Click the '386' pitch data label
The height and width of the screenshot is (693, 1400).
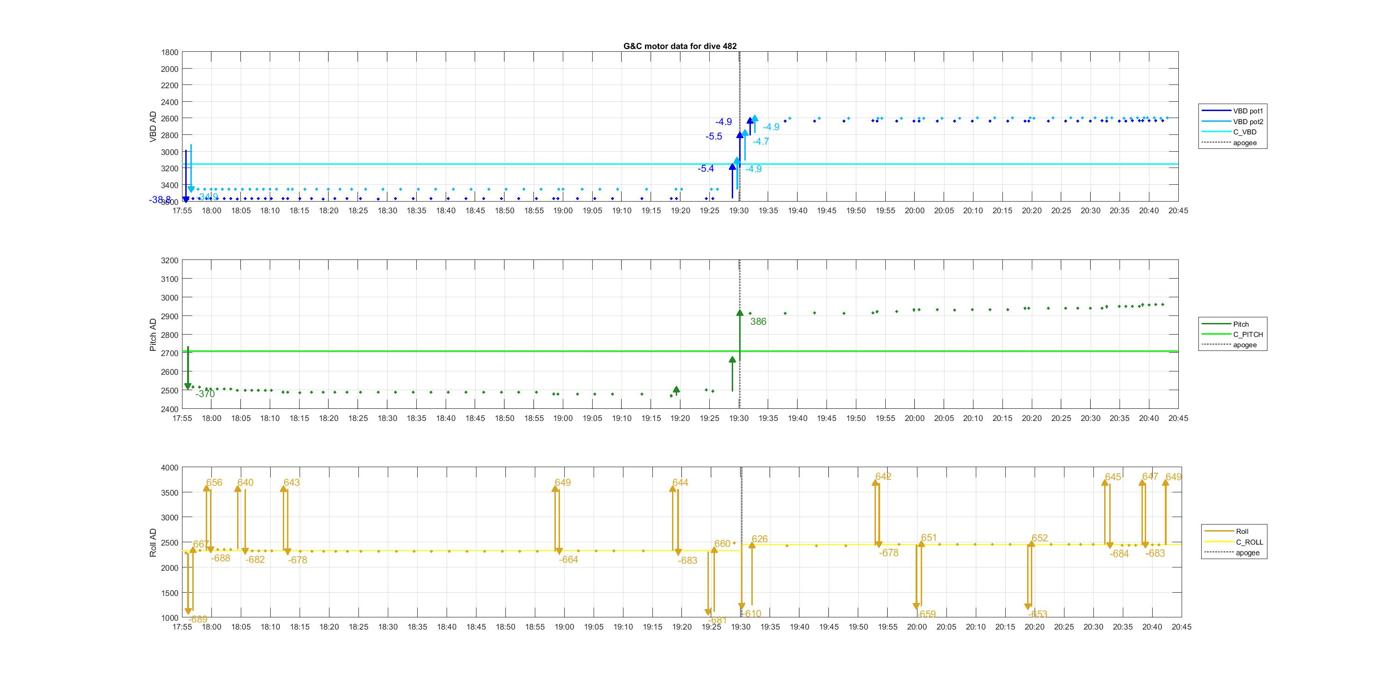click(x=758, y=322)
